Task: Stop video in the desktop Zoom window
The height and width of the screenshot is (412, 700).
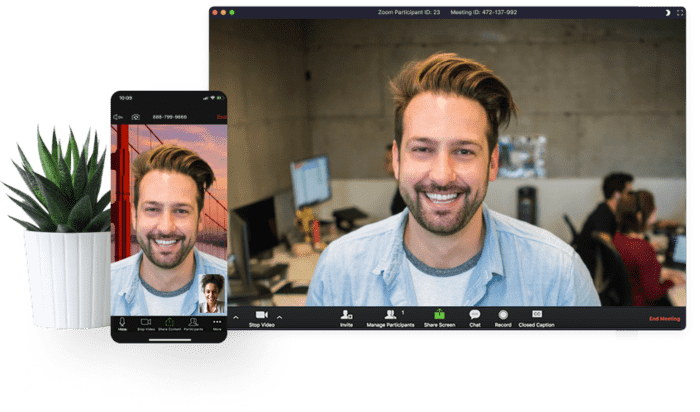Action: [262, 319]
